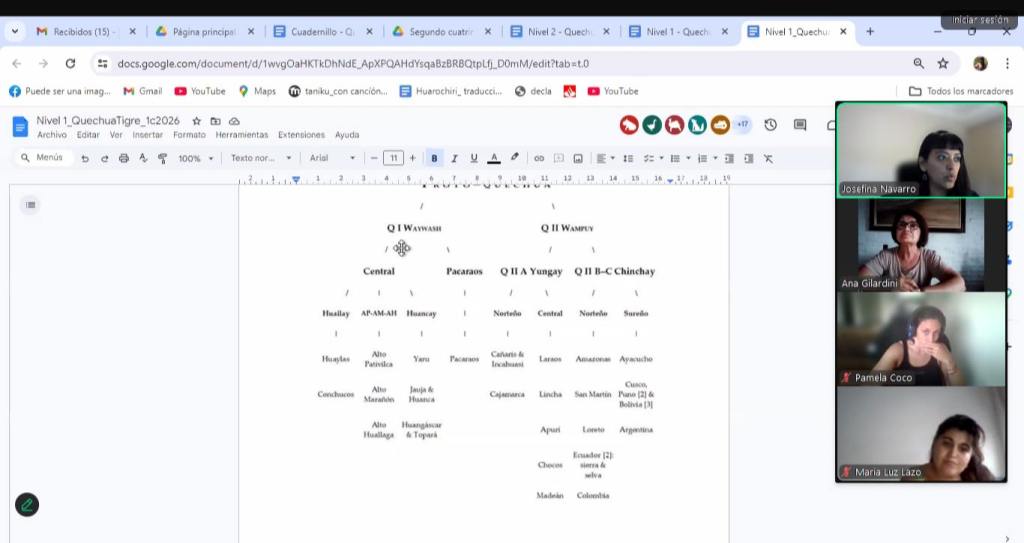Print the document using printer icon
This screenshot has height=543, width=1024.
[x=124, y=158]
